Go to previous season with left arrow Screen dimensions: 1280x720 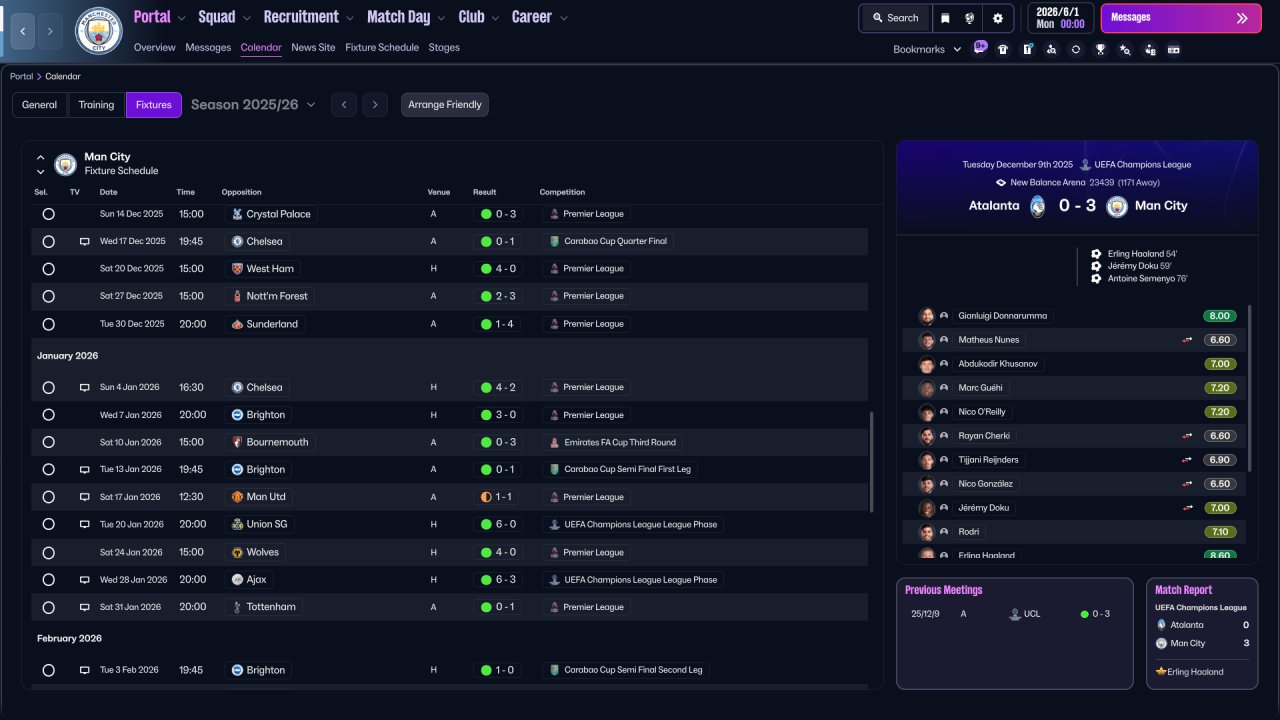(344, 105)
